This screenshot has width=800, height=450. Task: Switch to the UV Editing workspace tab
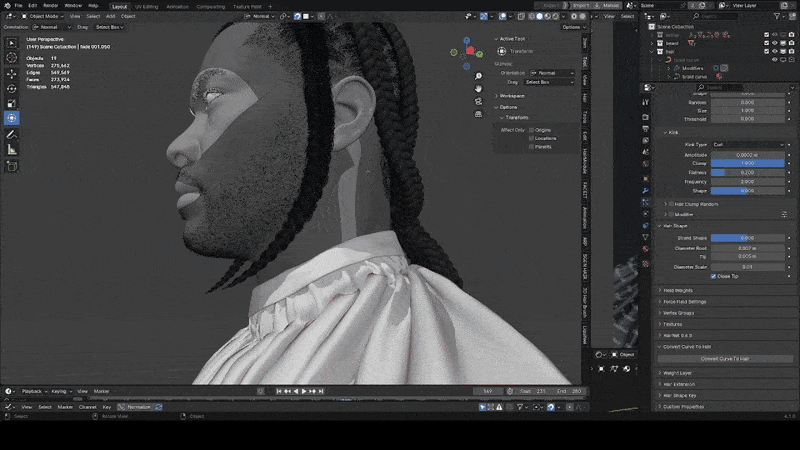(x=146, y=7)
